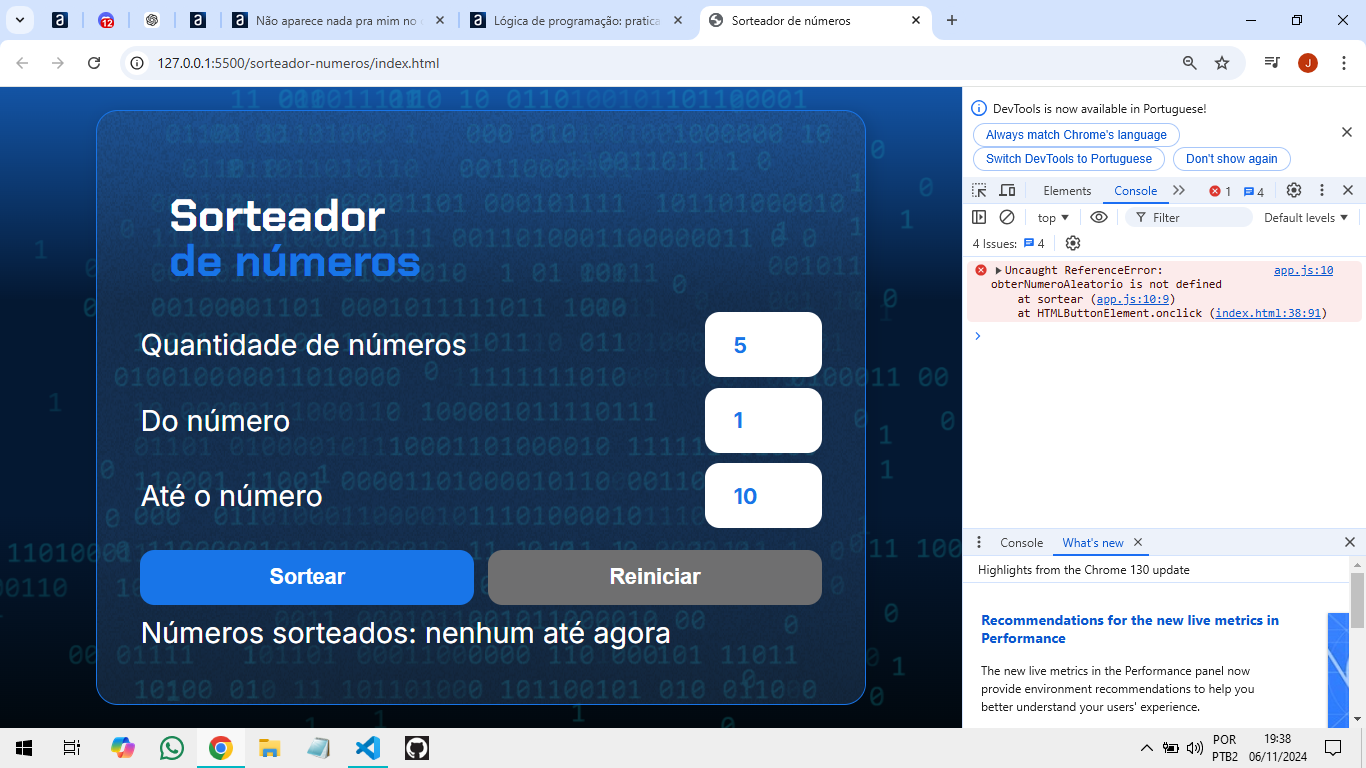Show the console sidebar

979,217
